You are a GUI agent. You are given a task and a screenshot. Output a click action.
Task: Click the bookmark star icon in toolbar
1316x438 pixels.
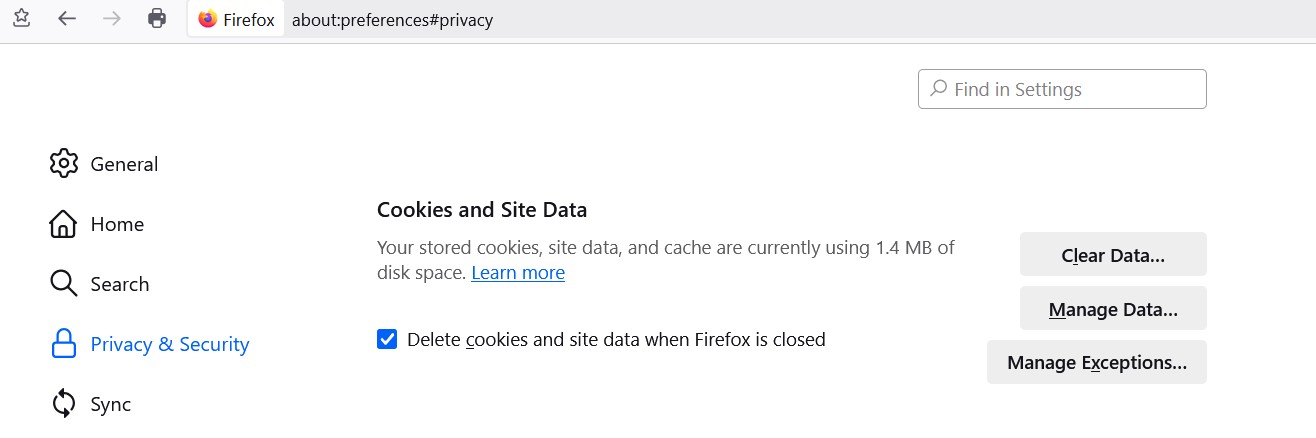click(21, 18)
